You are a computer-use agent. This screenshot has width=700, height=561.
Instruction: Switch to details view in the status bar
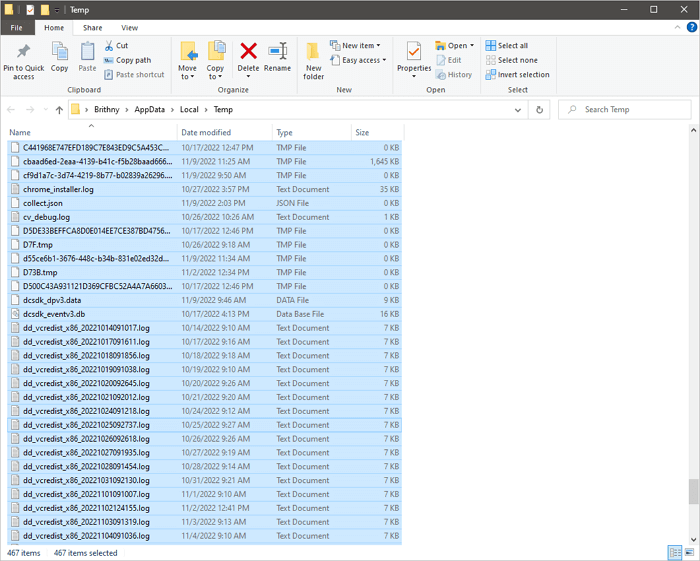[673, 553]
